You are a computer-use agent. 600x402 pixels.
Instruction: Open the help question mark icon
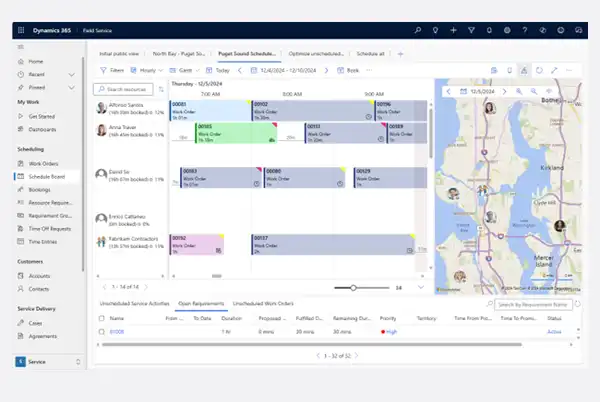(524, 30)
